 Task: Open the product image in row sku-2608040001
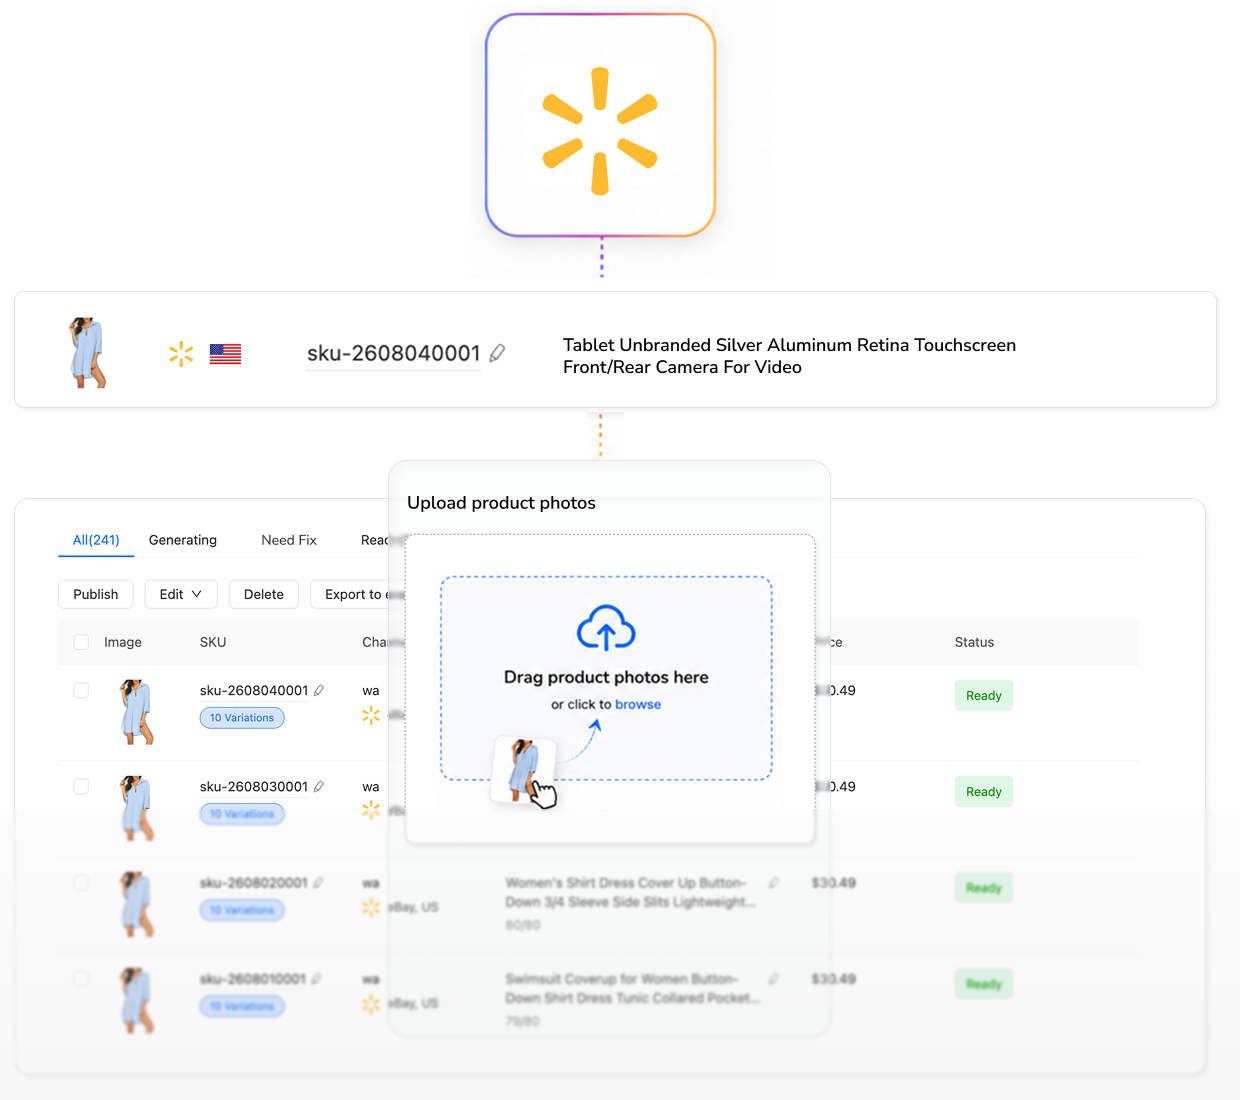[x=136, y=712]
